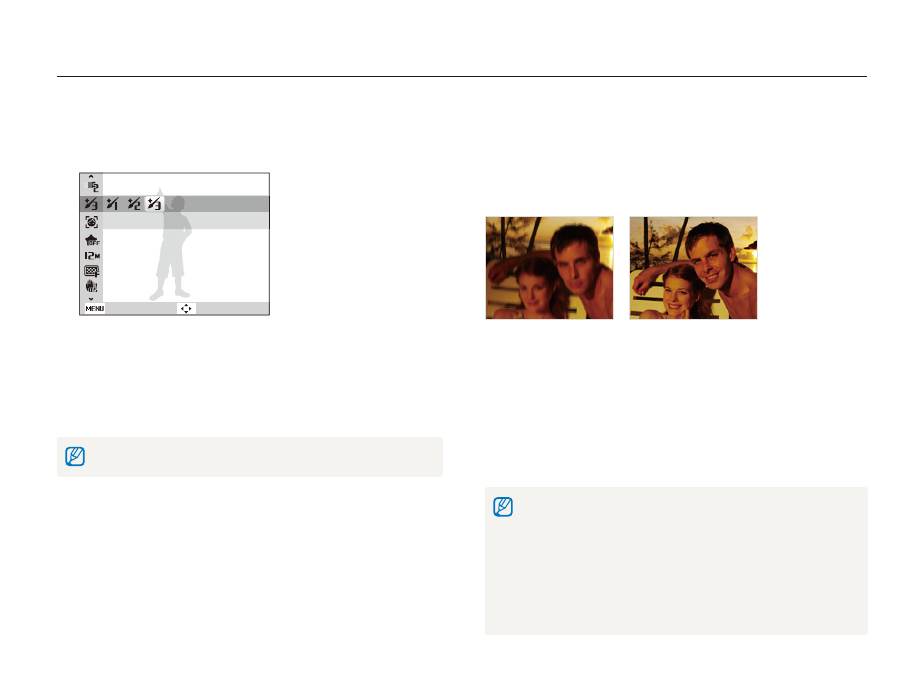924x697 pixels.
Task: Click the note icon in right info box
Action: pos(503,507)
